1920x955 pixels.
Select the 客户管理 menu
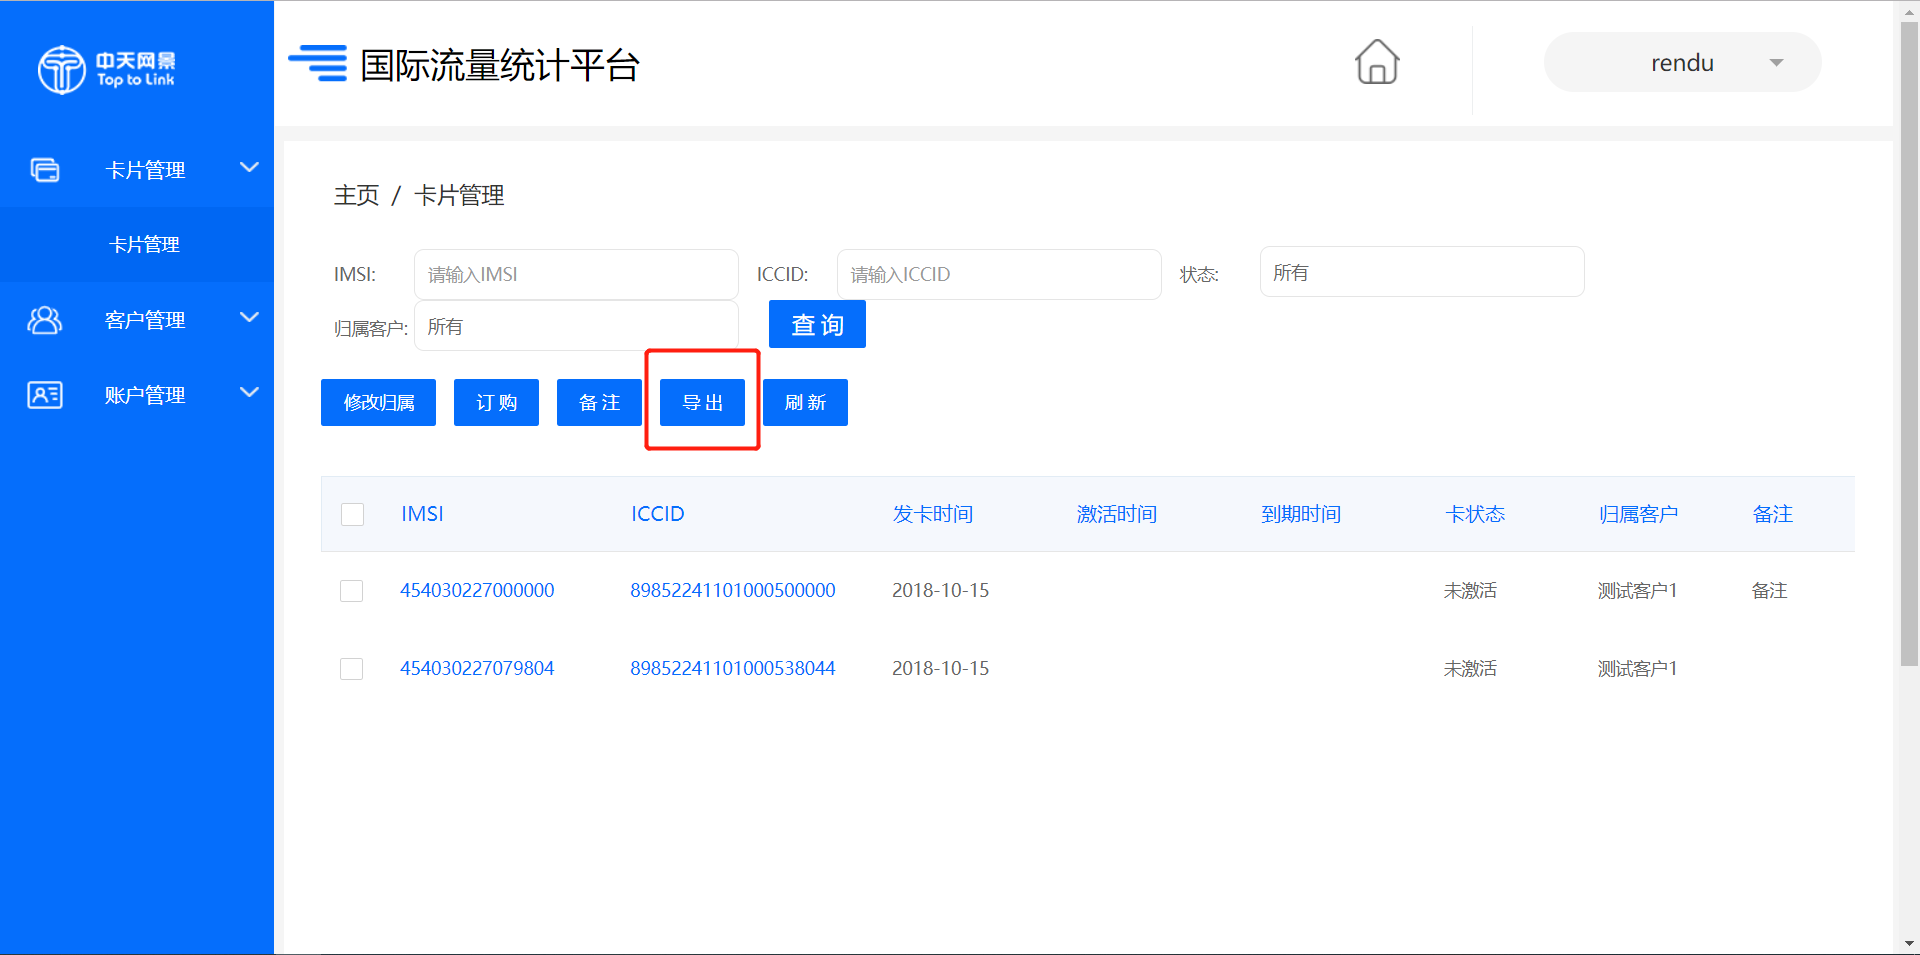click(x=137, y=320)
